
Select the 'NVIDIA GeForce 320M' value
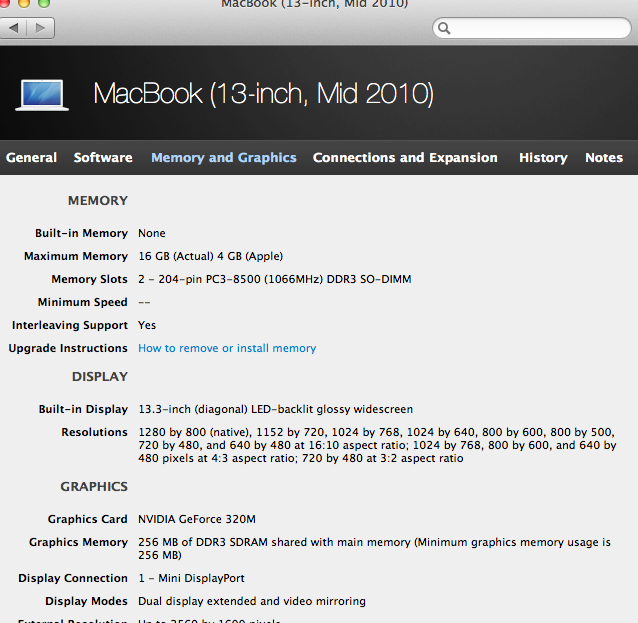click(x=197, y=519)
